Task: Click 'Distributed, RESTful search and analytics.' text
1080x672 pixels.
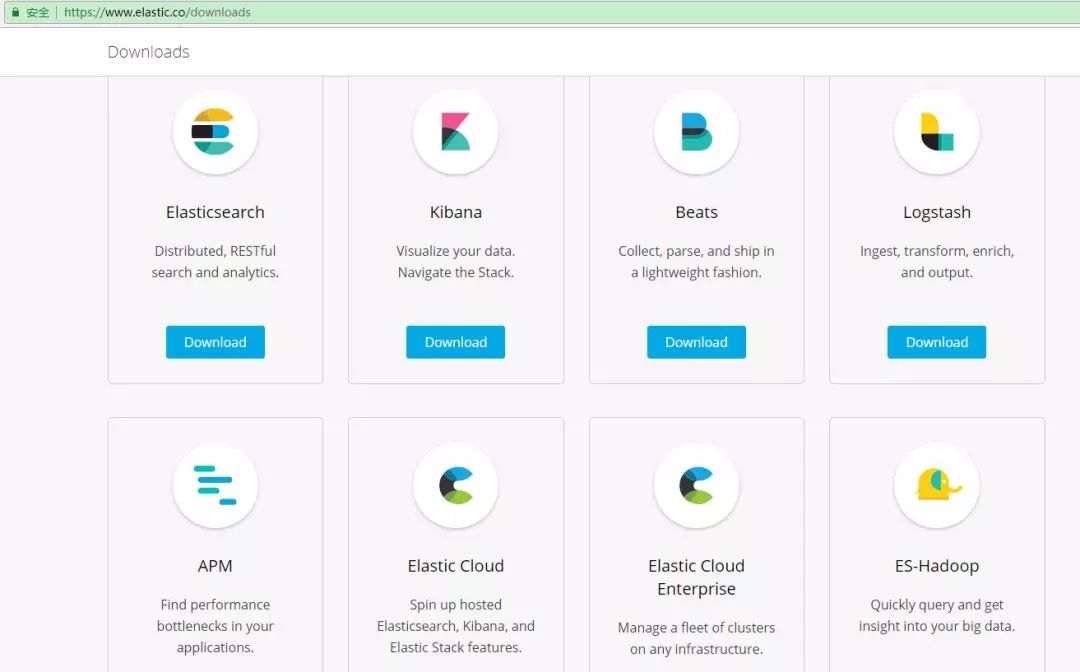Action: (215, 262)
